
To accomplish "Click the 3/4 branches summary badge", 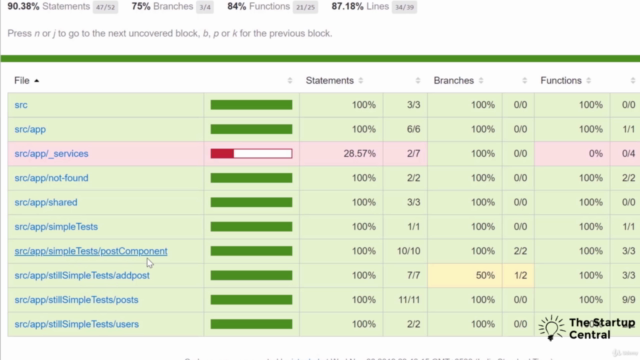I will tap(204, 7).
